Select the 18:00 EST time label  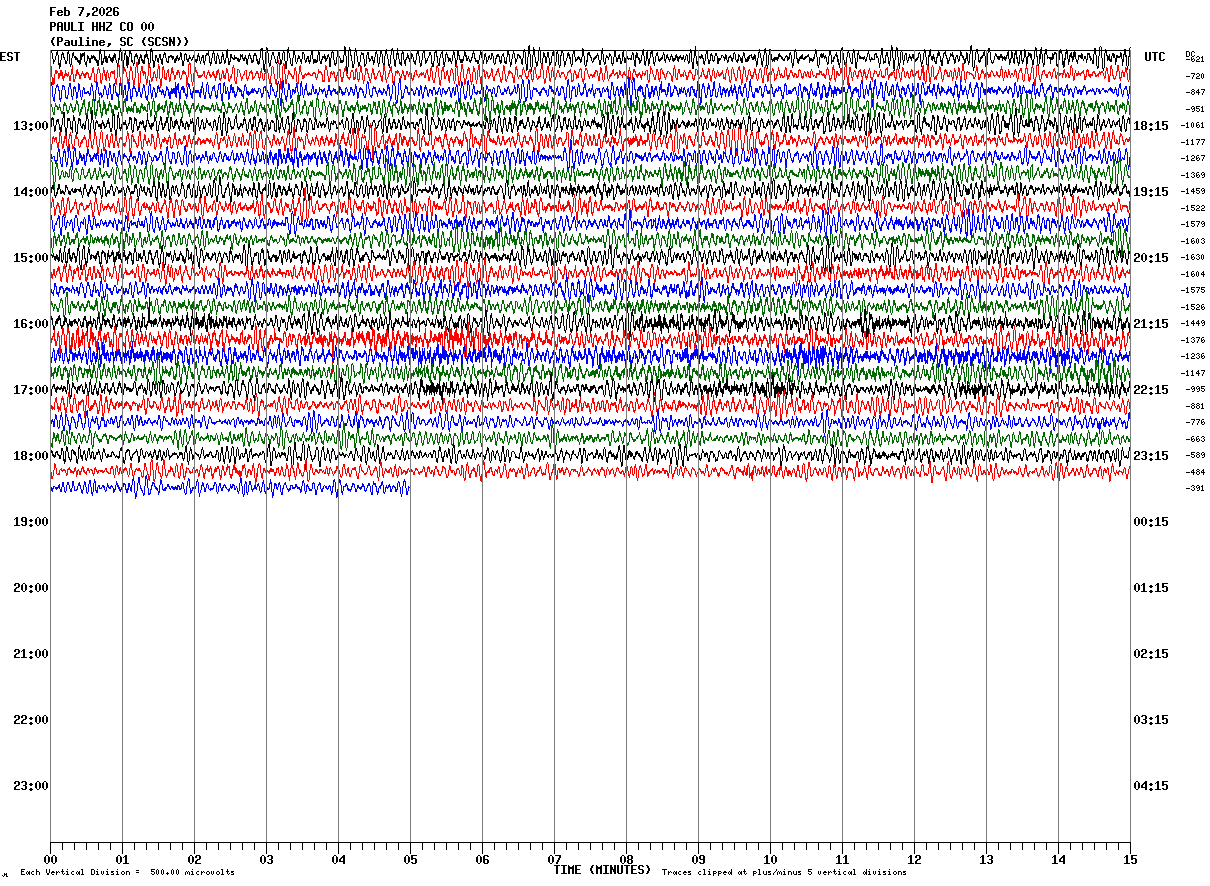31,456
